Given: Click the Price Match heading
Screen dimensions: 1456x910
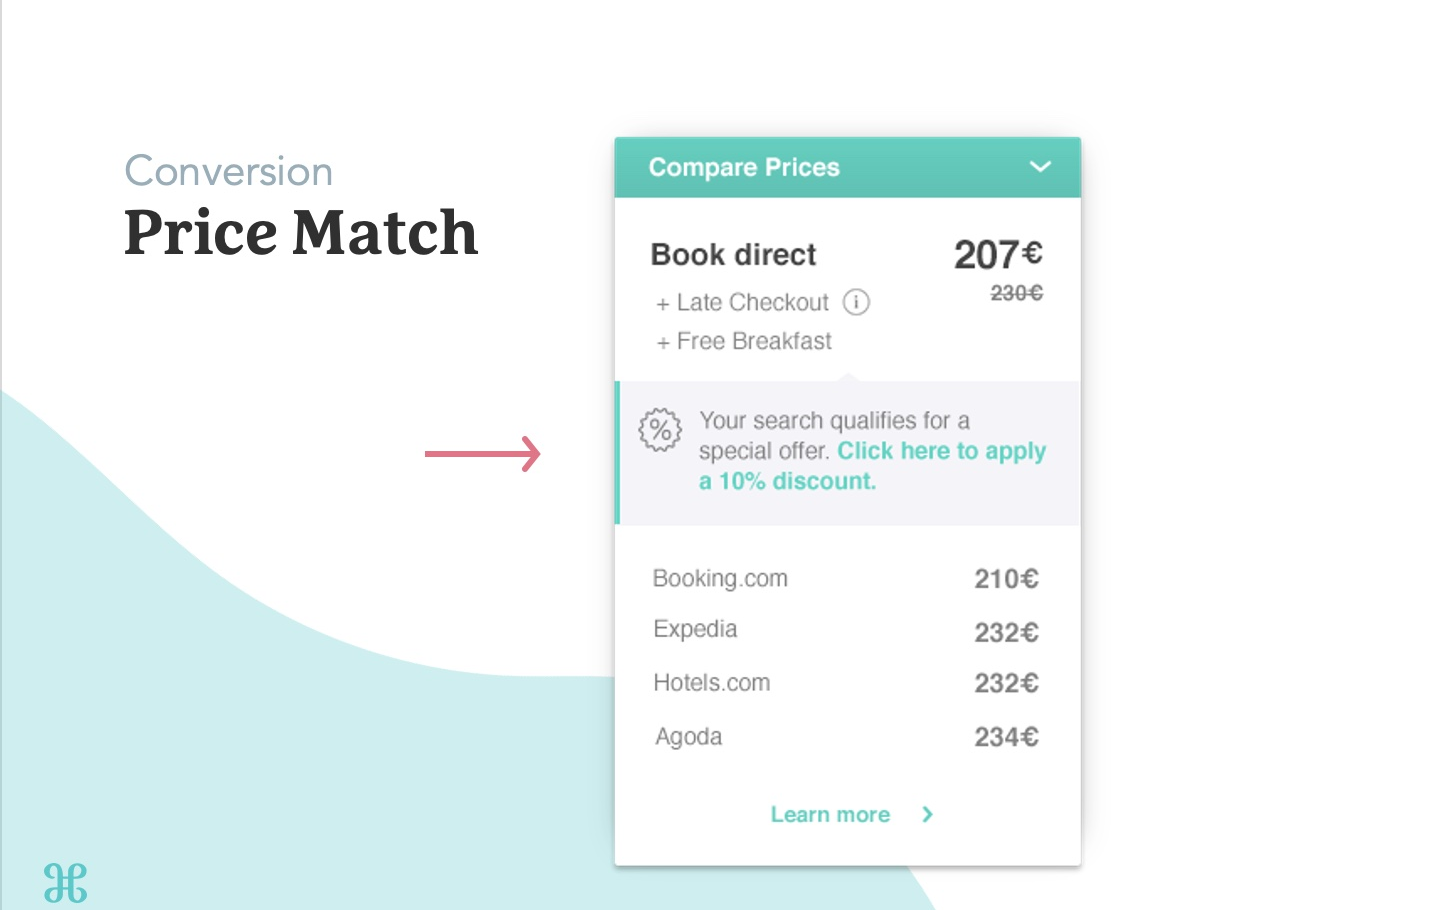Looking at the screenshot, I should click(x=301, y=233).
